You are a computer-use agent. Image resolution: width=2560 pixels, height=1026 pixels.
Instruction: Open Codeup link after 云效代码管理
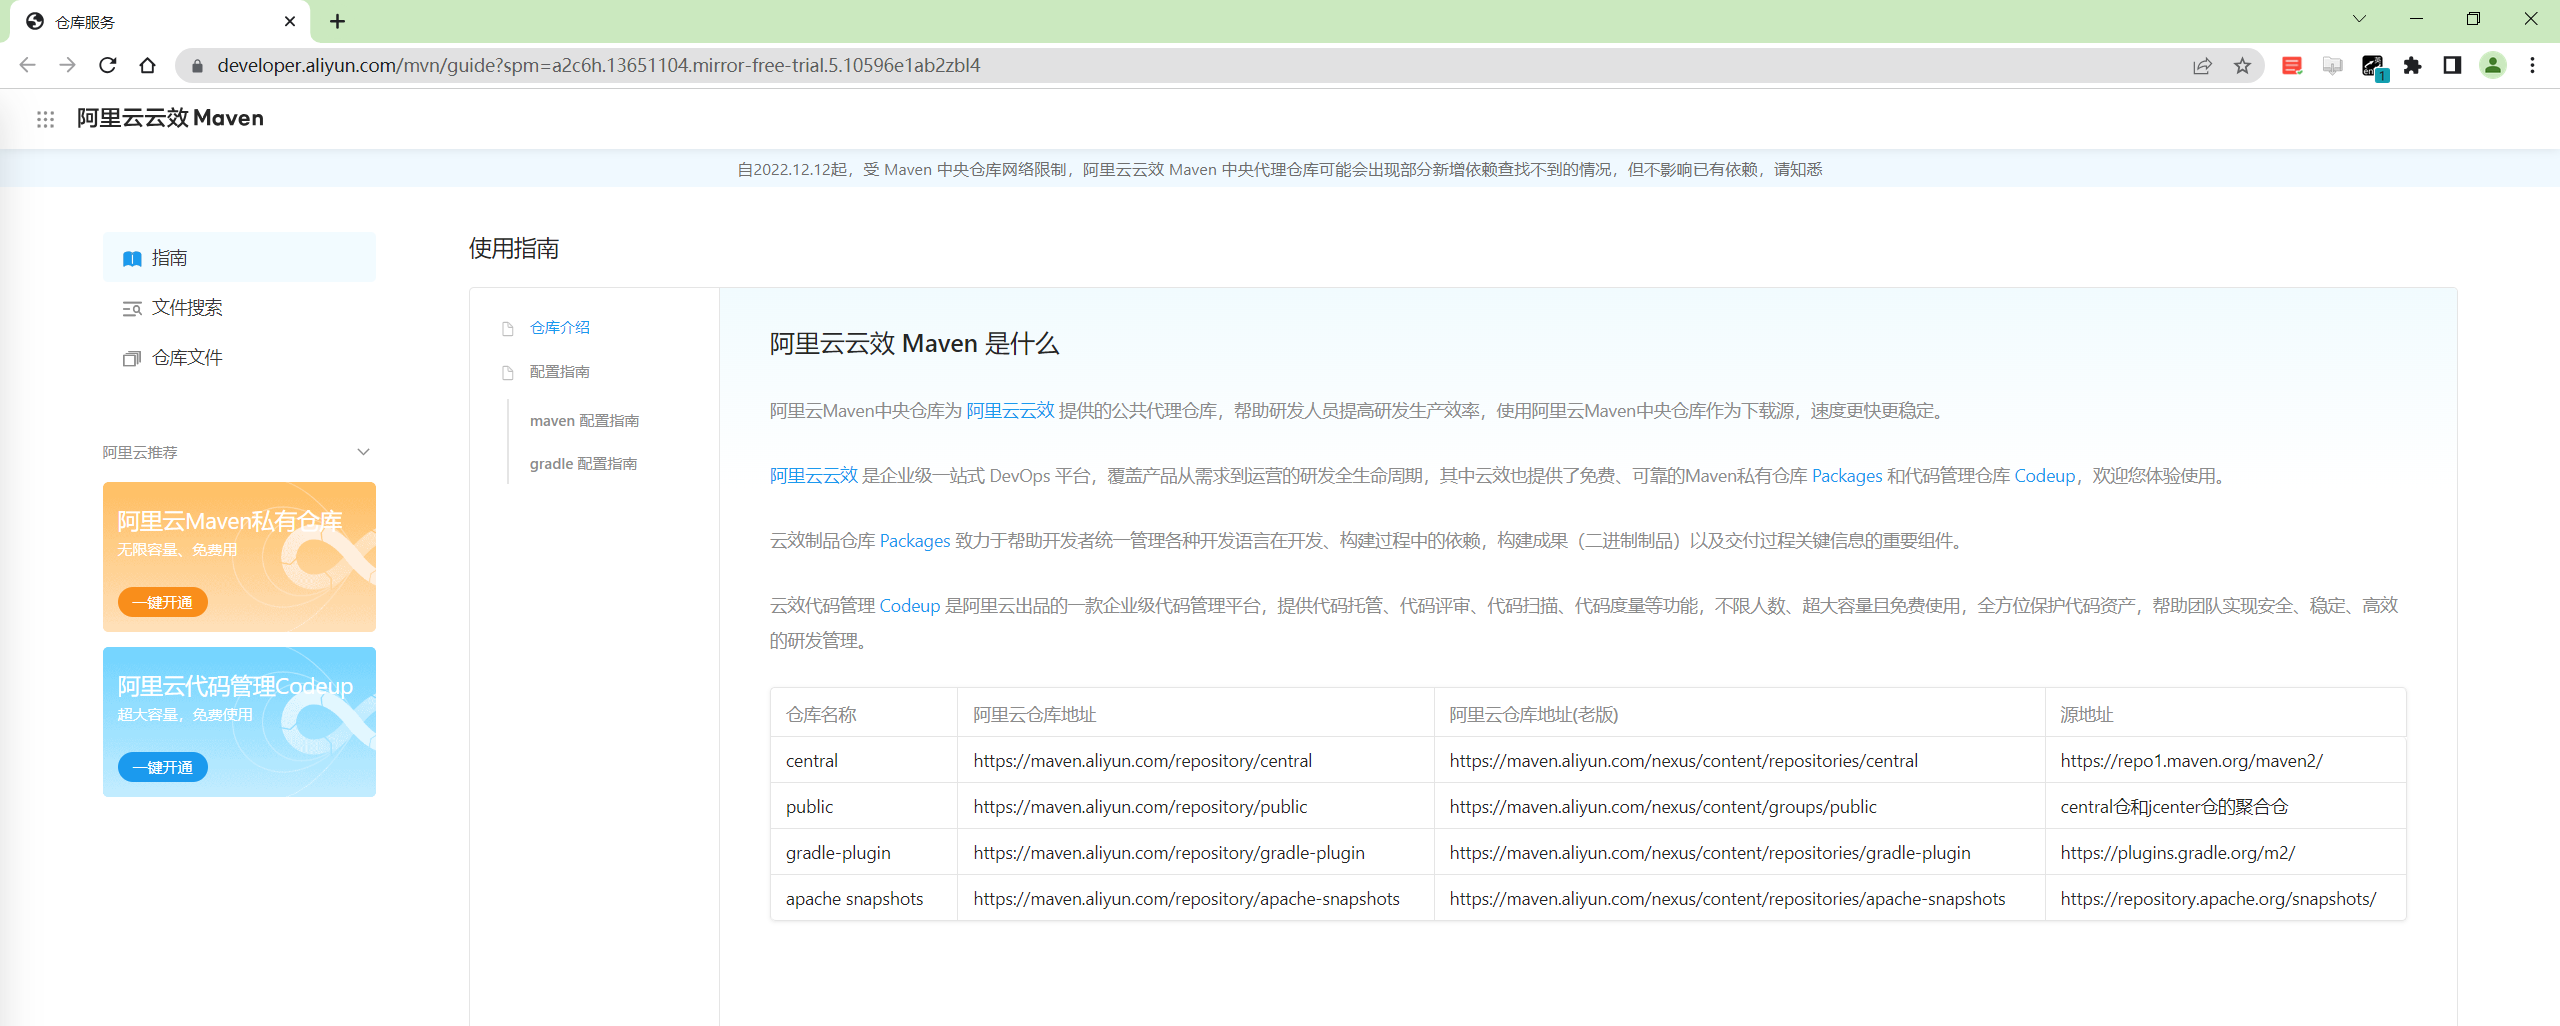910,606
